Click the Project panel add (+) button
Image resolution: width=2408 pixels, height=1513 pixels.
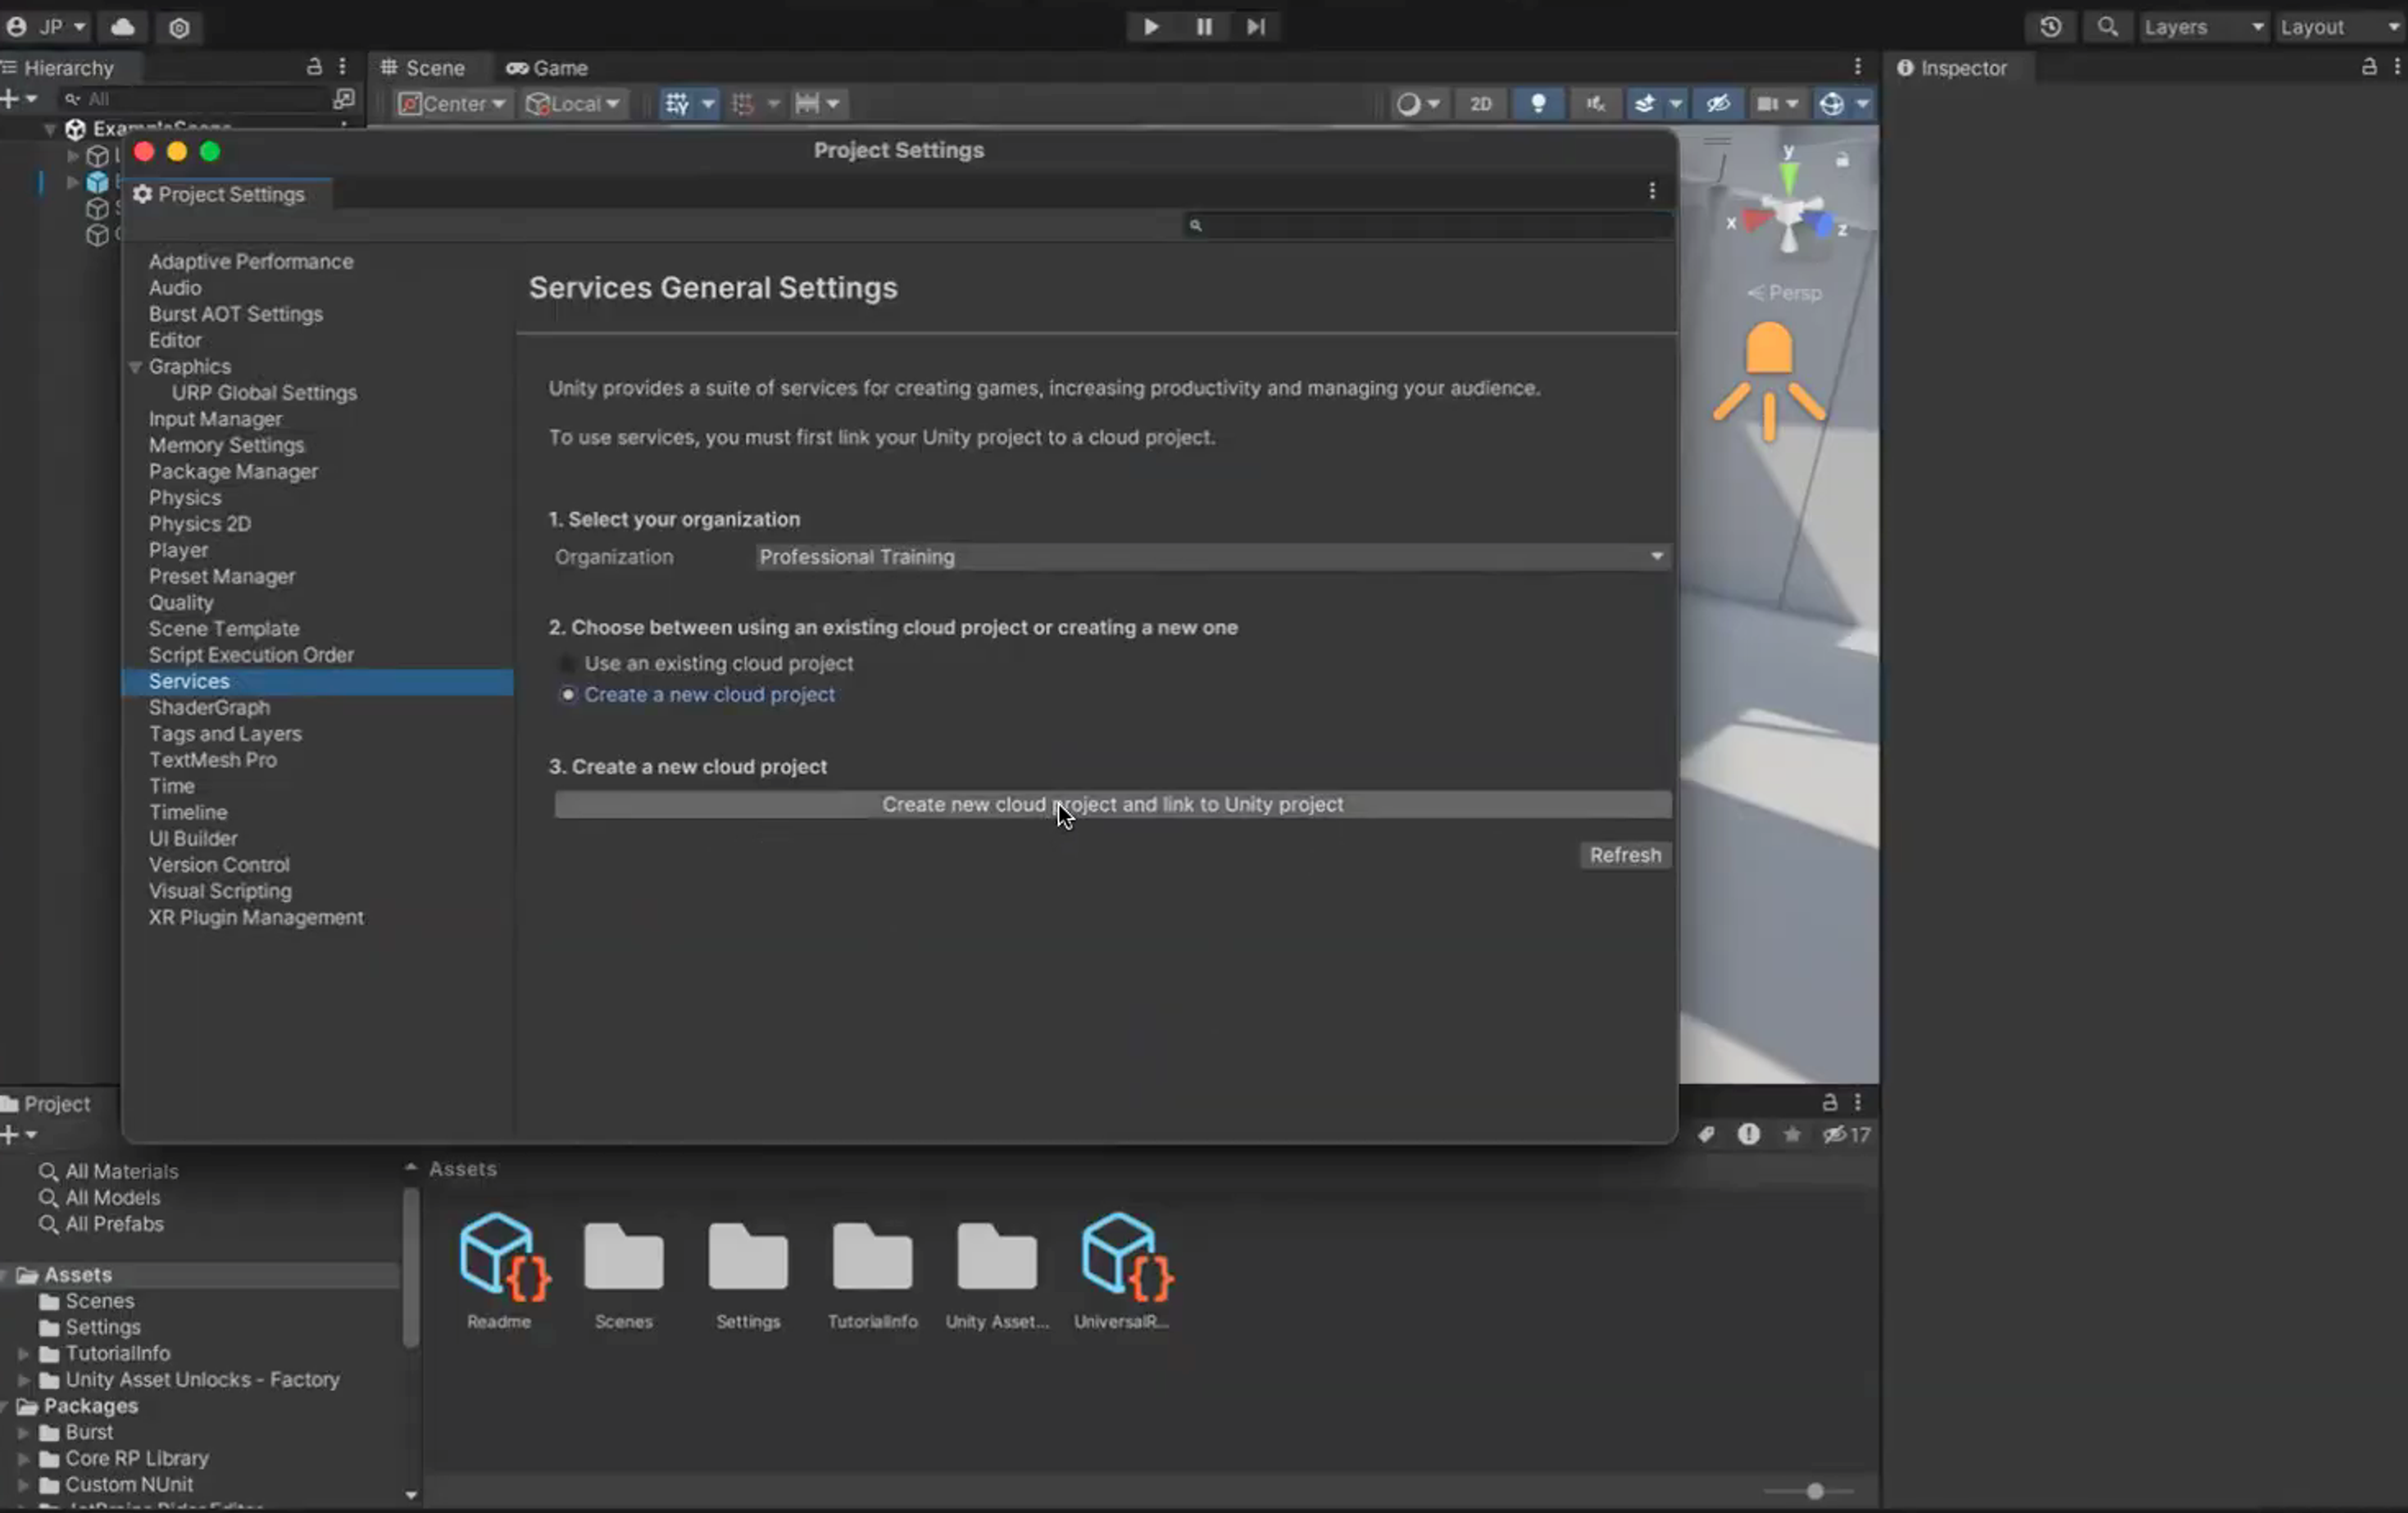coord(10,1135)
